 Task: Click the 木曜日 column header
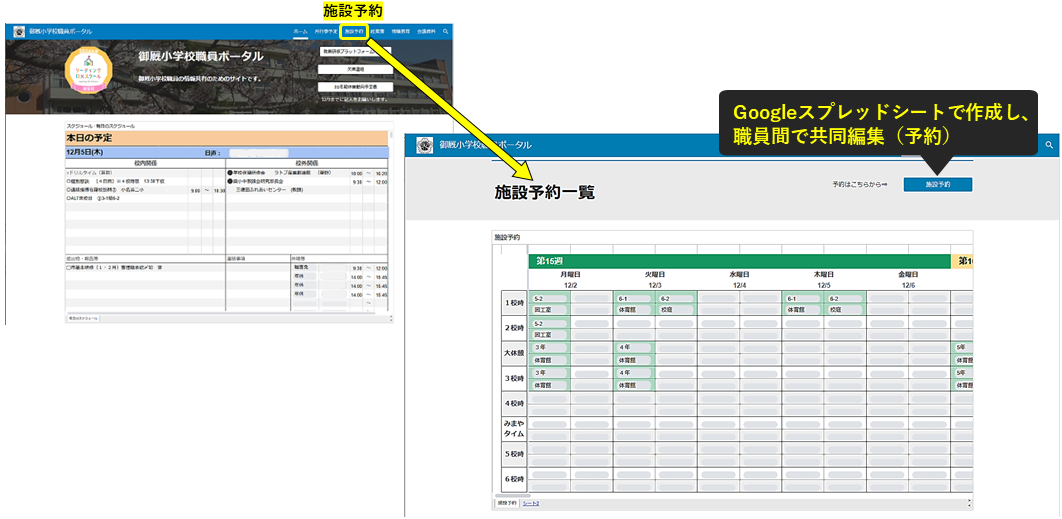(x=824, y=275)
